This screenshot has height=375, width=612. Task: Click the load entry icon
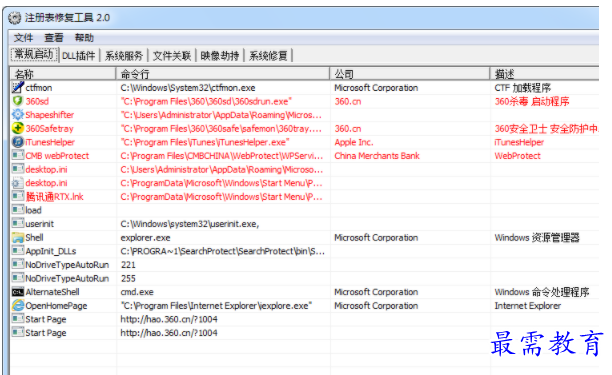[18, 210]
